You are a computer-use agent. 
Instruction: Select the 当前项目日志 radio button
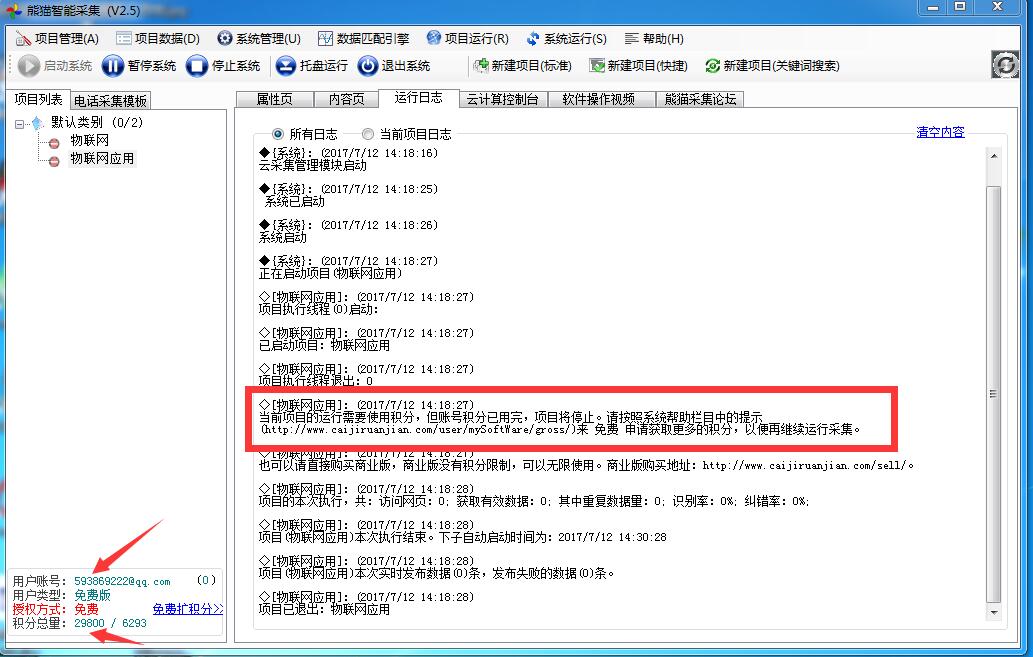coord(368,134)
